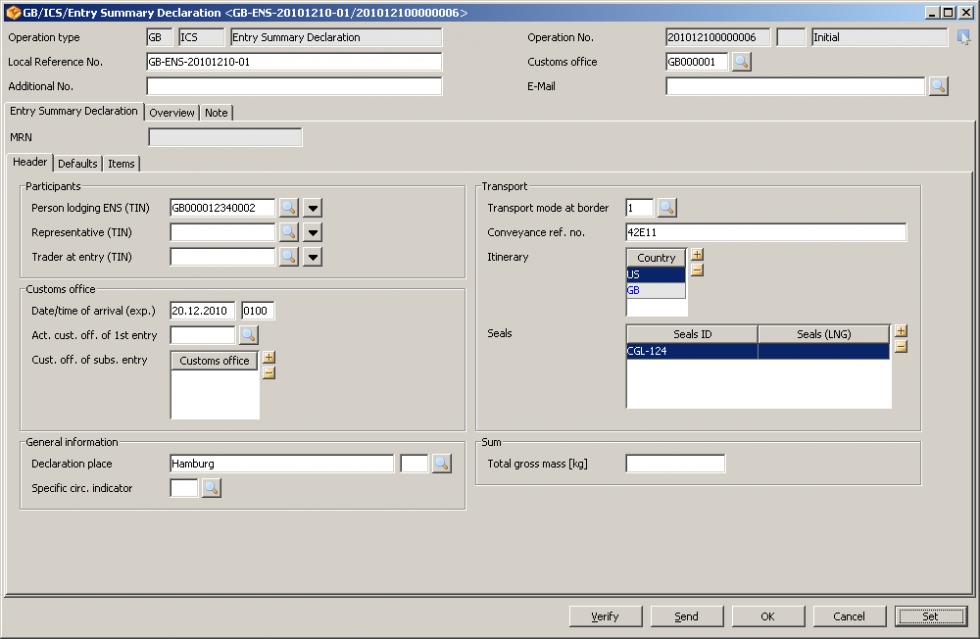Click the Verify button
This screenshot has width=980, height=639.
[605, 616]
